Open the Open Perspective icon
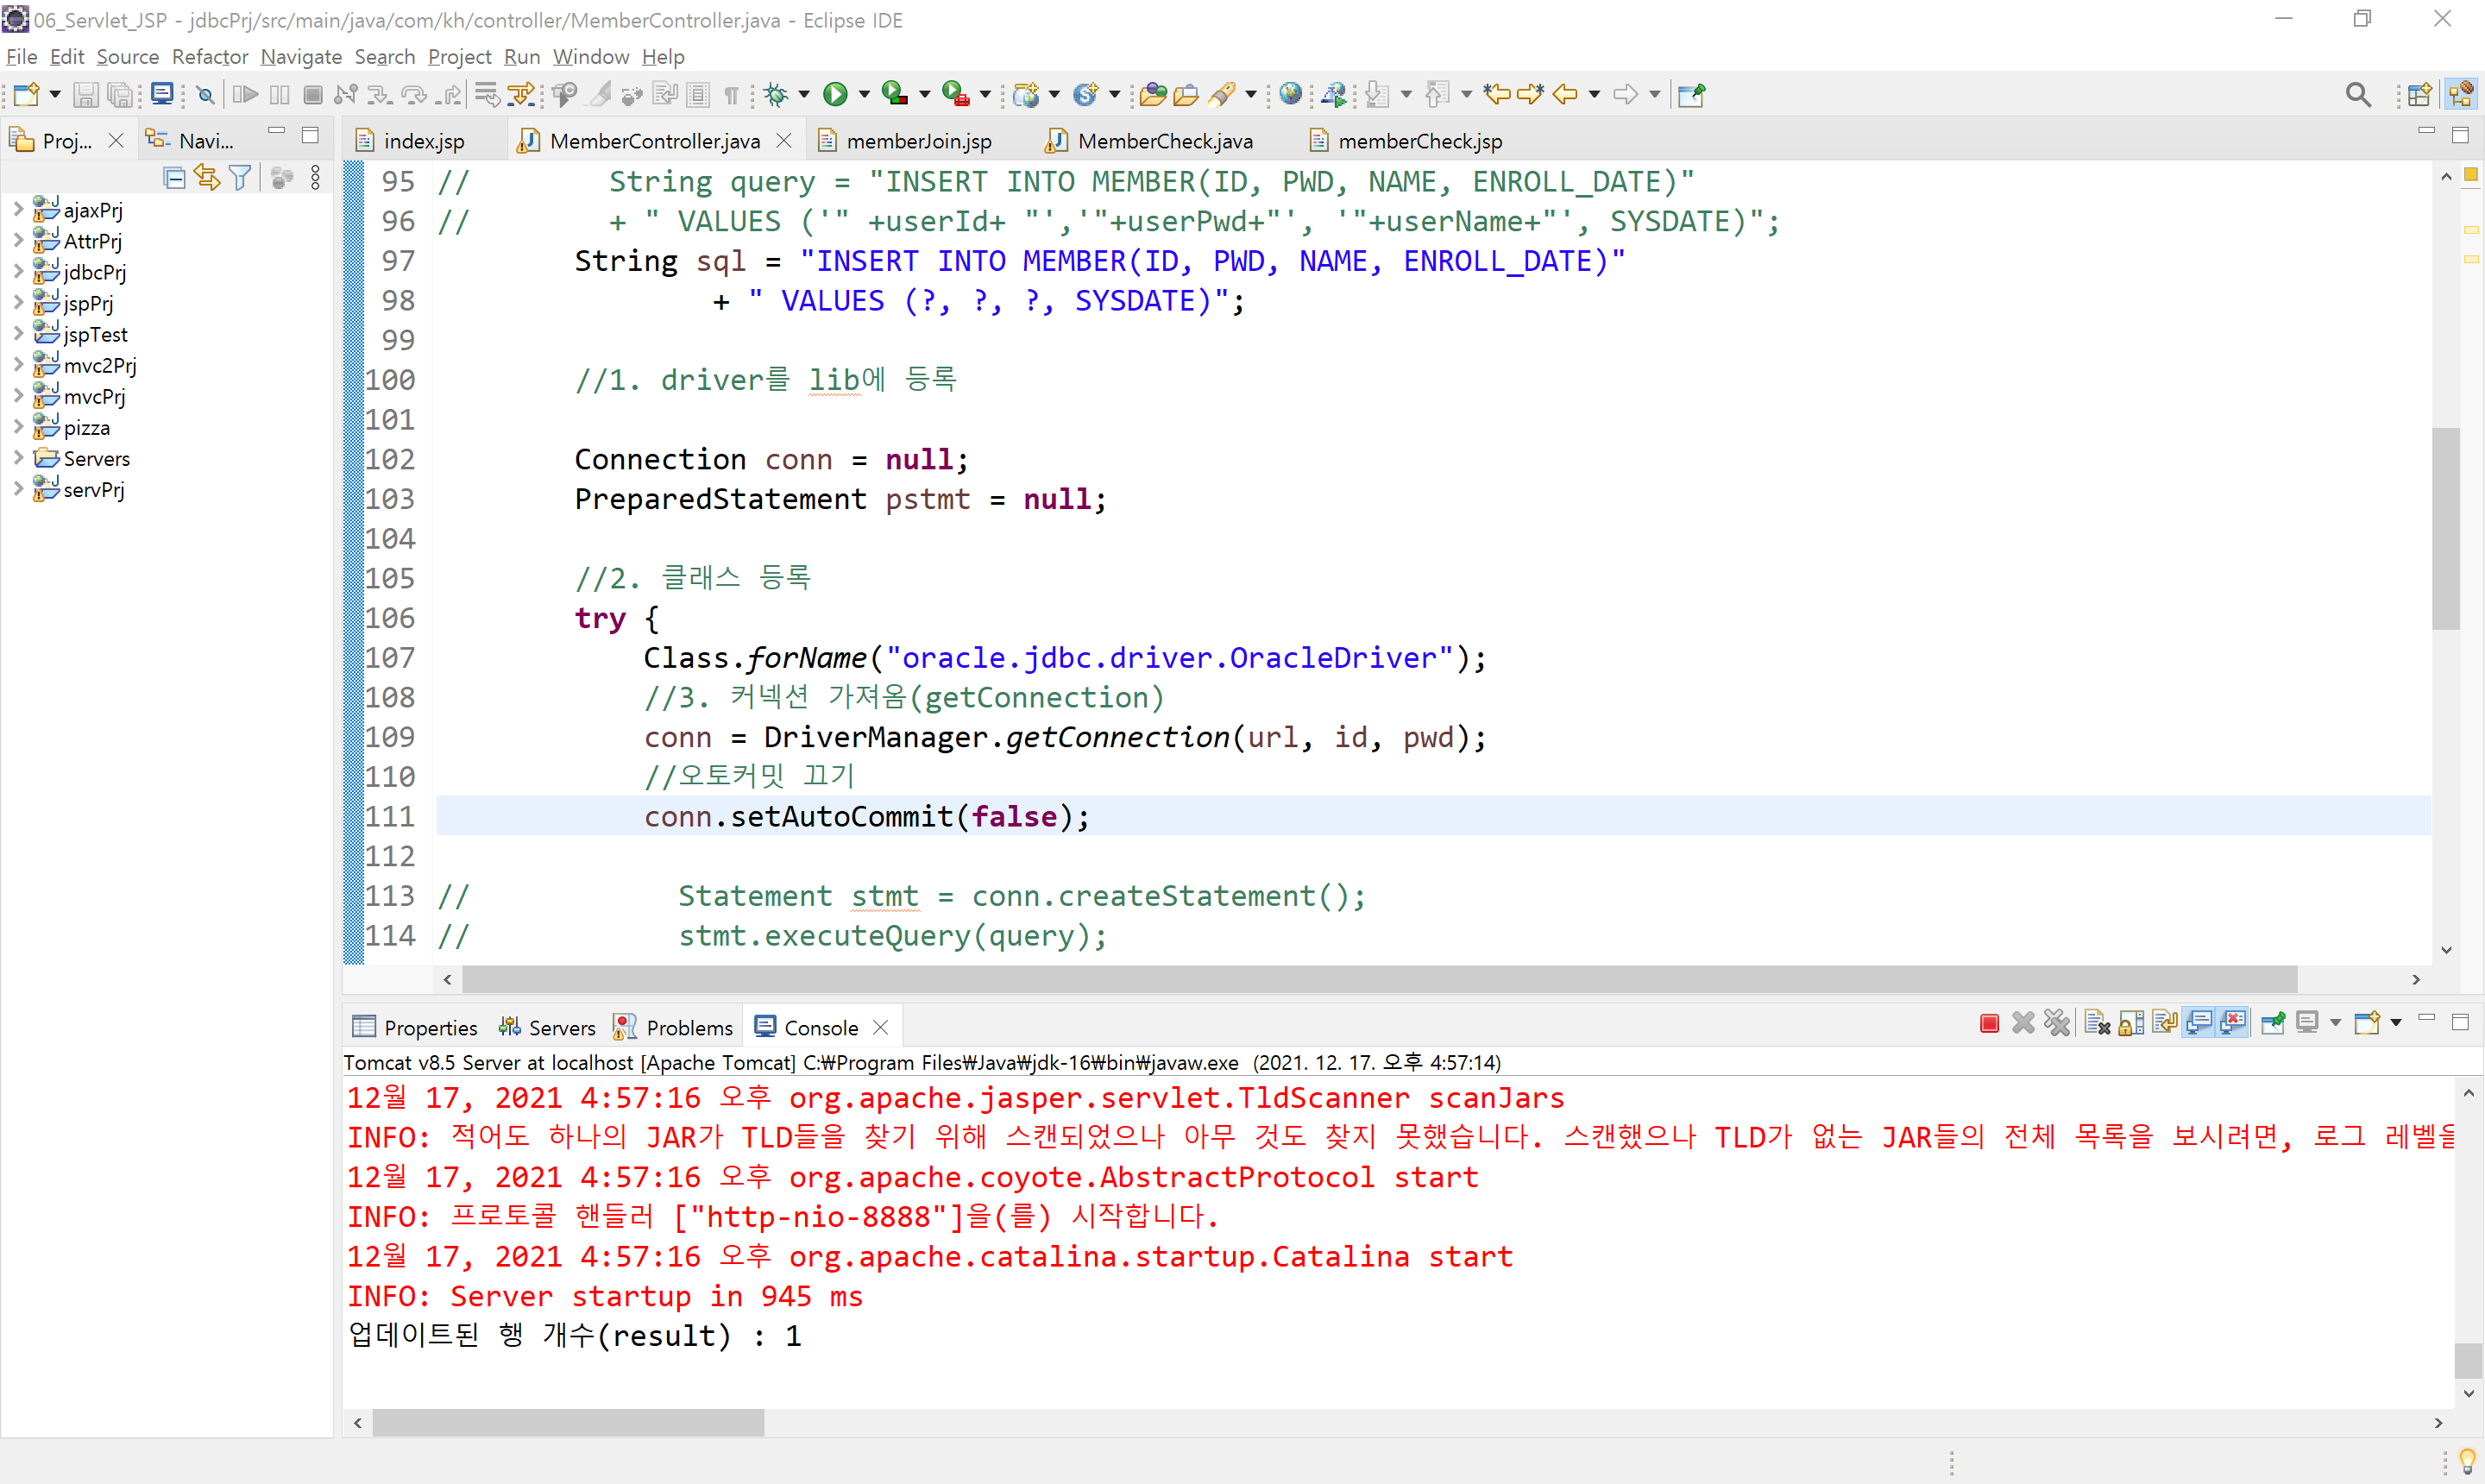2485x1484 pixels. pos(2419,95)
